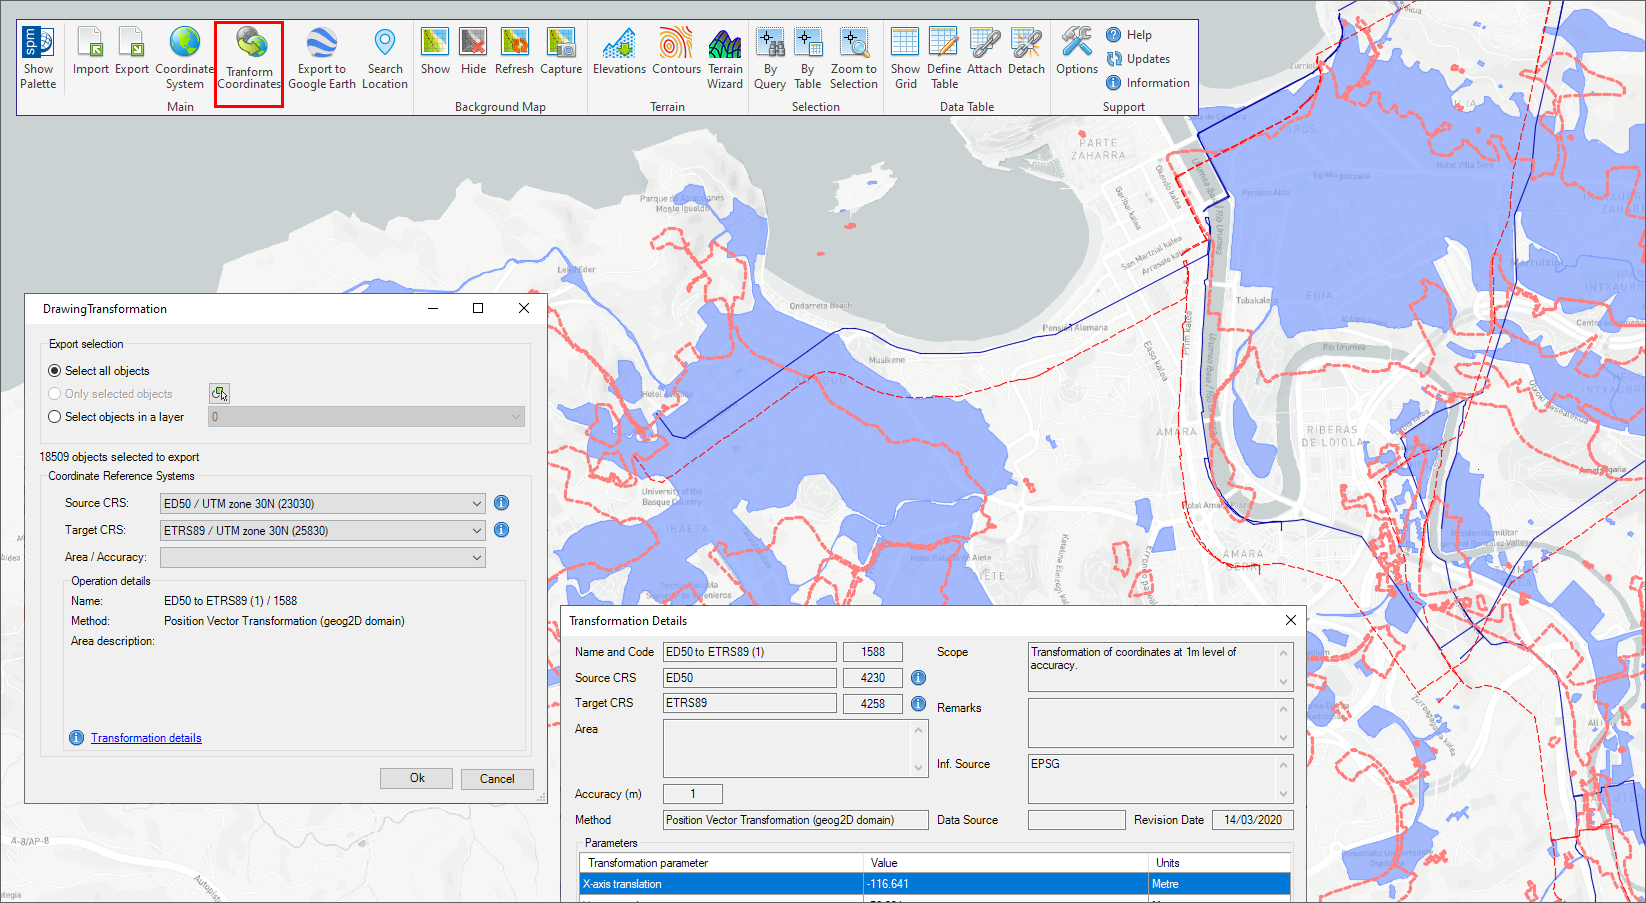This screenshot has height=903, width=1646.
Task: Open the Transformation details link
Action: 146,738
